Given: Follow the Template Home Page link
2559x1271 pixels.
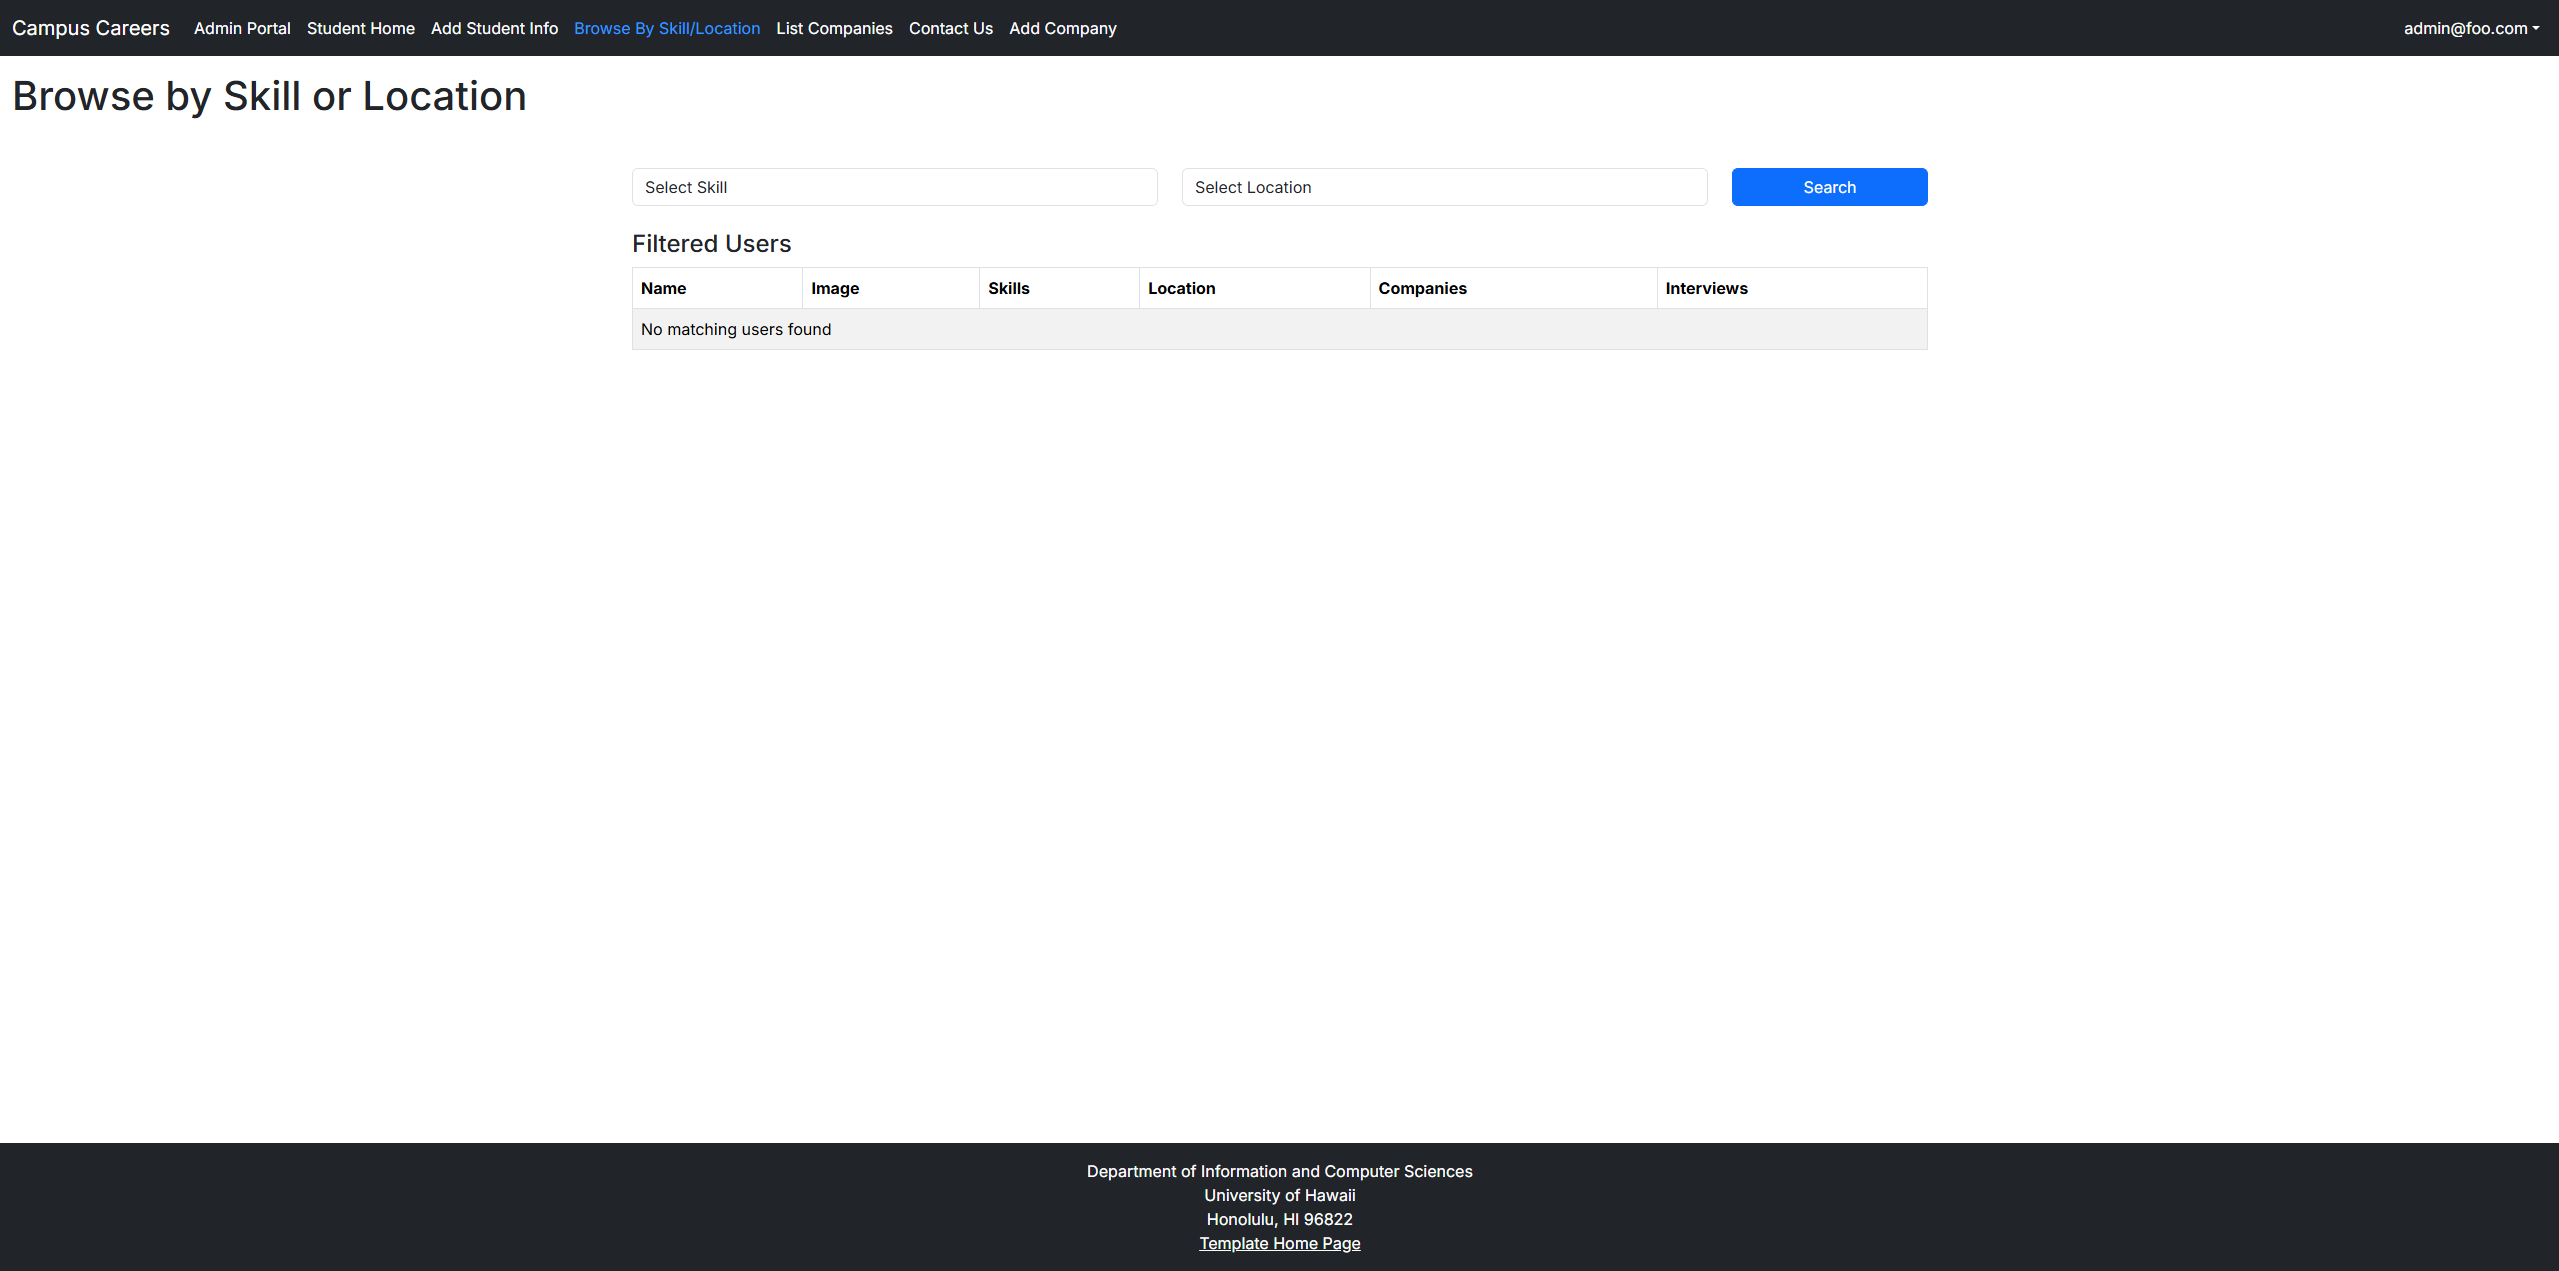Looking at the screenshot, I should 1279,1243.
